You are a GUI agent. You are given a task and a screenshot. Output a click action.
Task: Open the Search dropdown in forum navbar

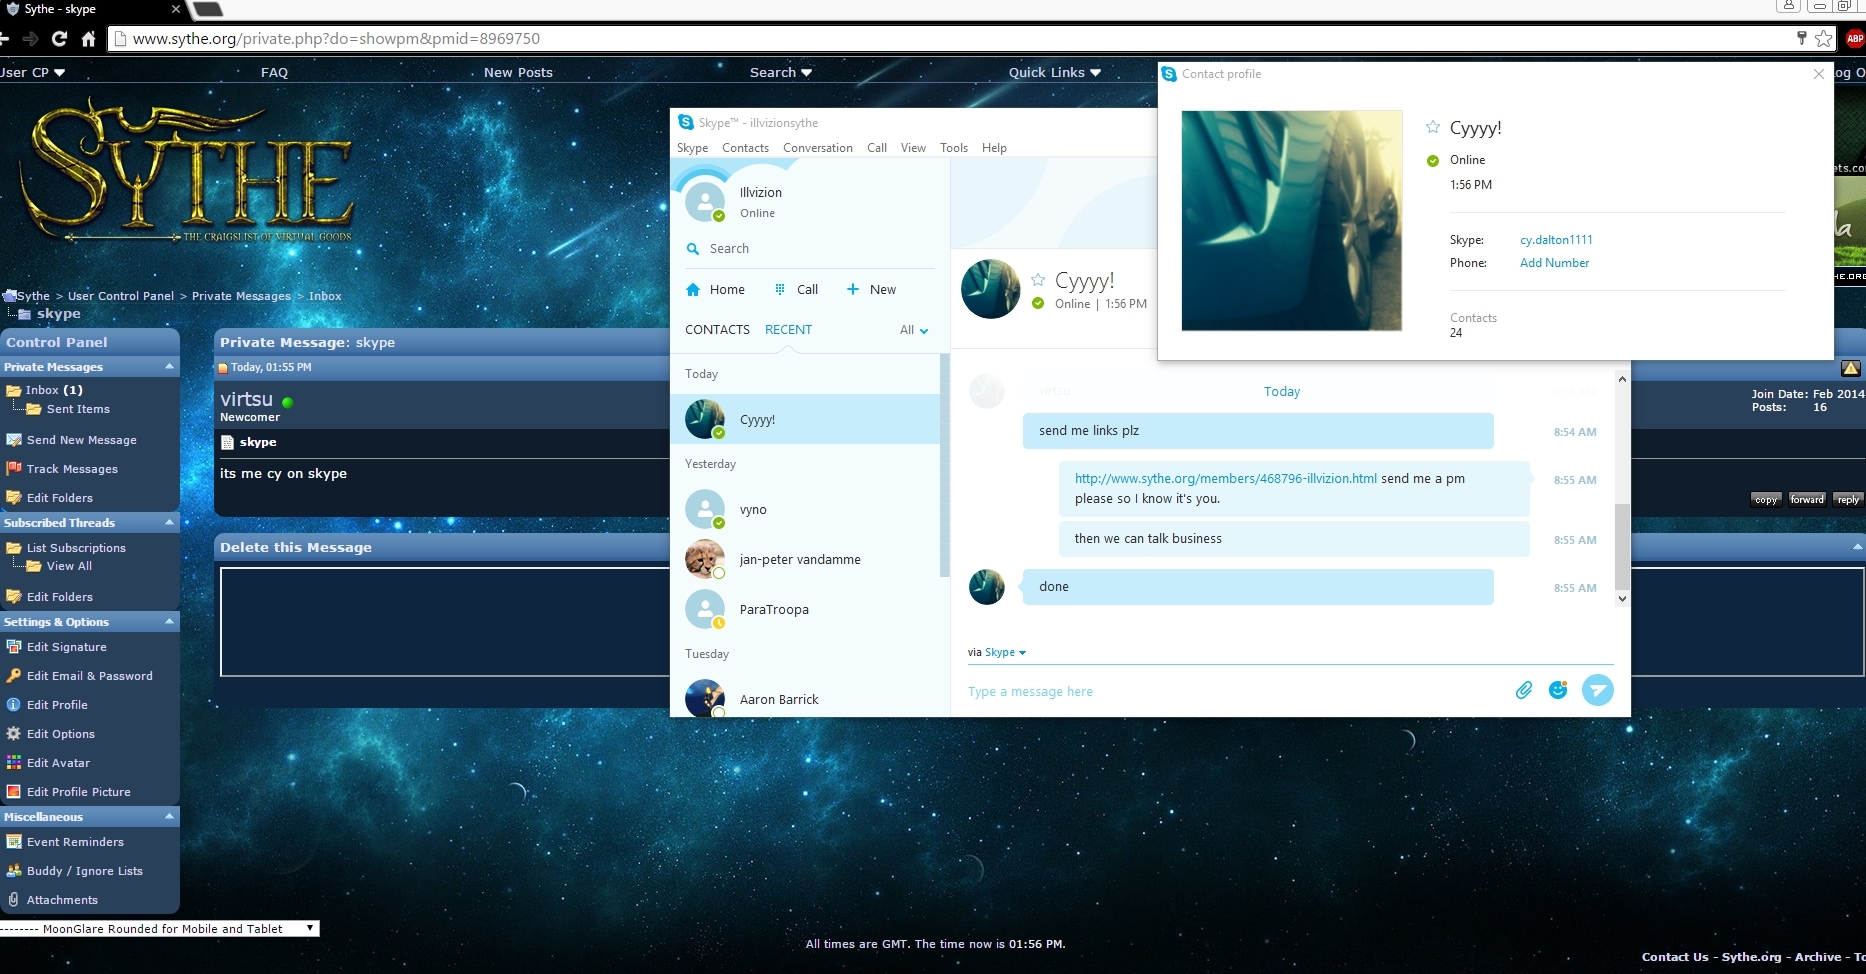(781, 72)
